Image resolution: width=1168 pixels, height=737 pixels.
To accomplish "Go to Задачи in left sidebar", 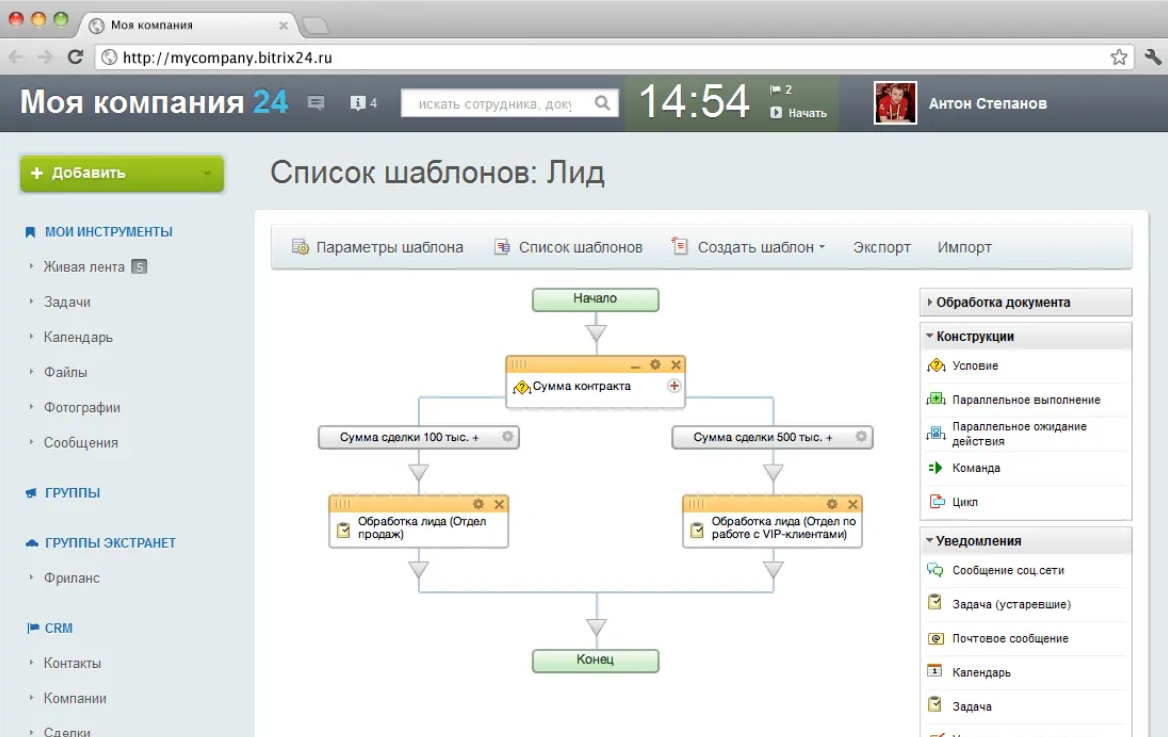I will [67, 302].
